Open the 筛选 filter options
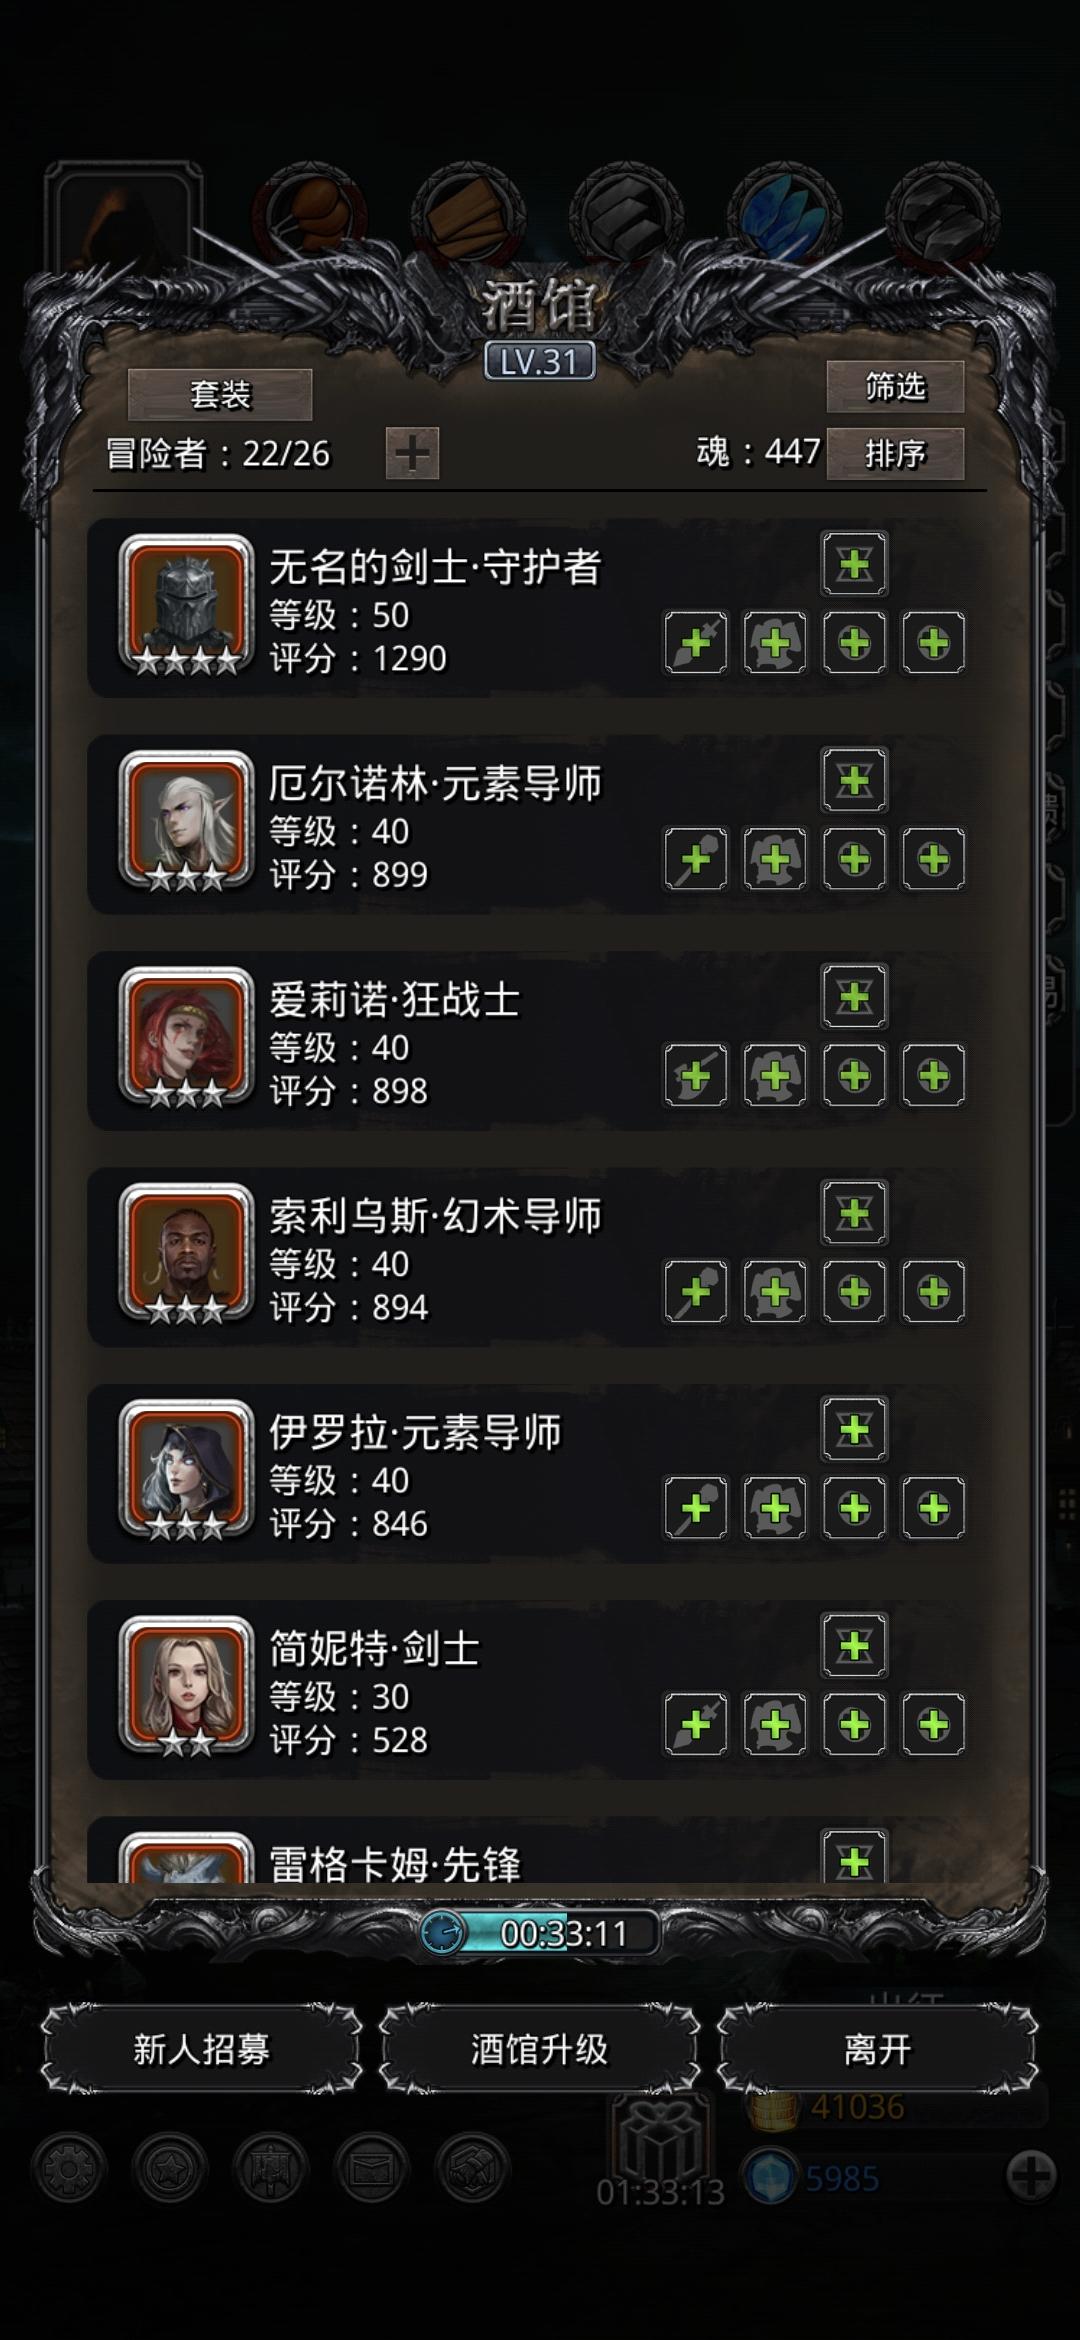The width and height of the screenshot is (1080, 2340). point(895,387)
